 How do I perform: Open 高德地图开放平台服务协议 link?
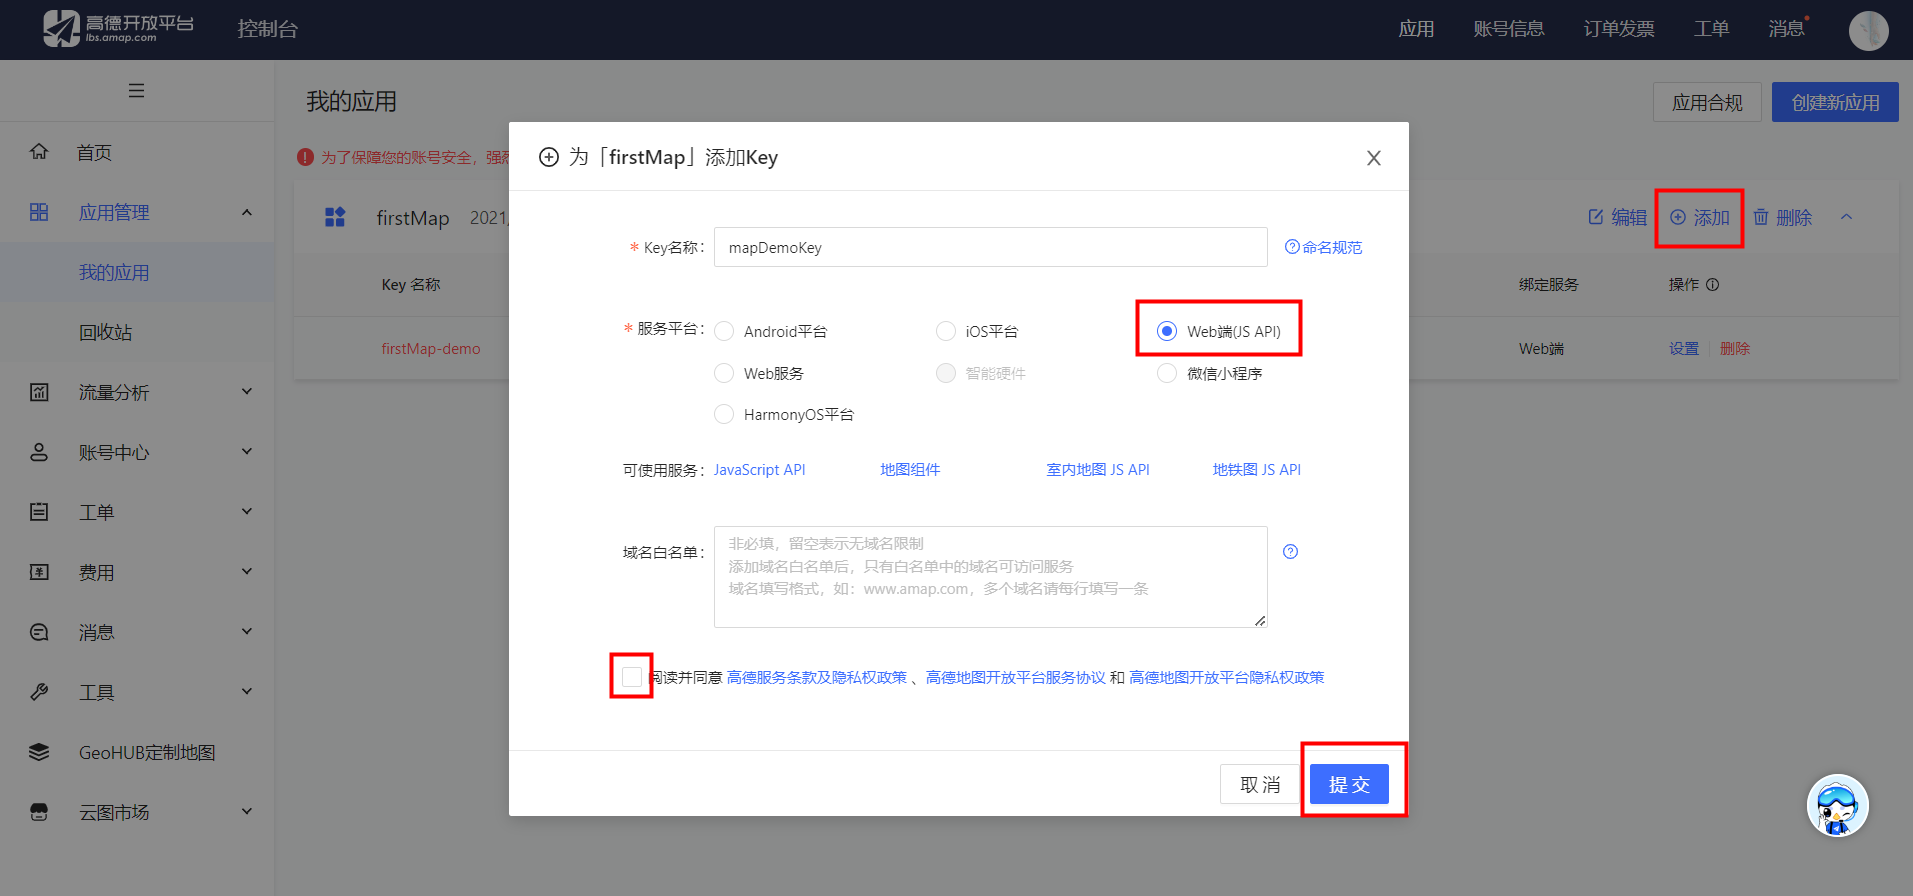tap(1016, 677)
